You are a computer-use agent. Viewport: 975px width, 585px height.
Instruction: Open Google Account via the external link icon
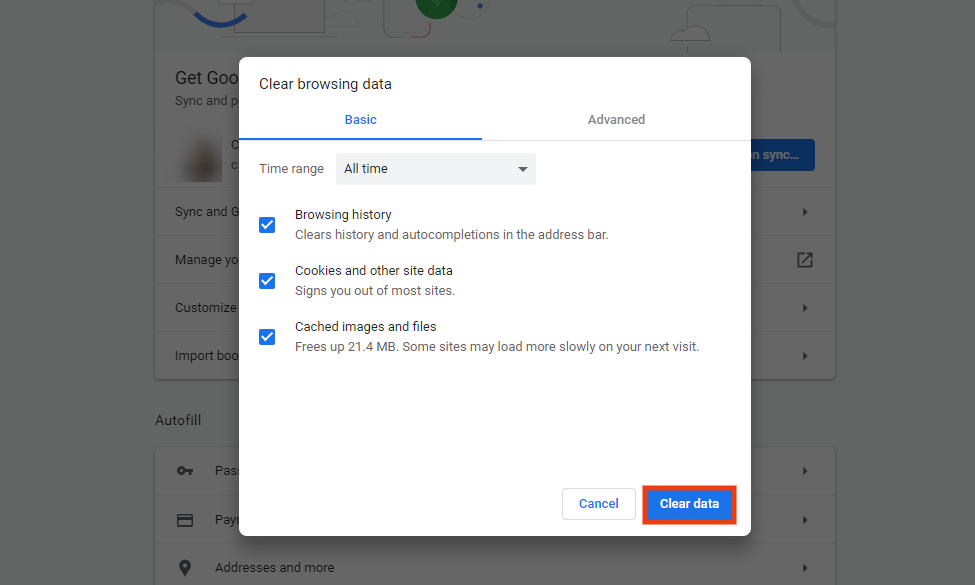805,259
